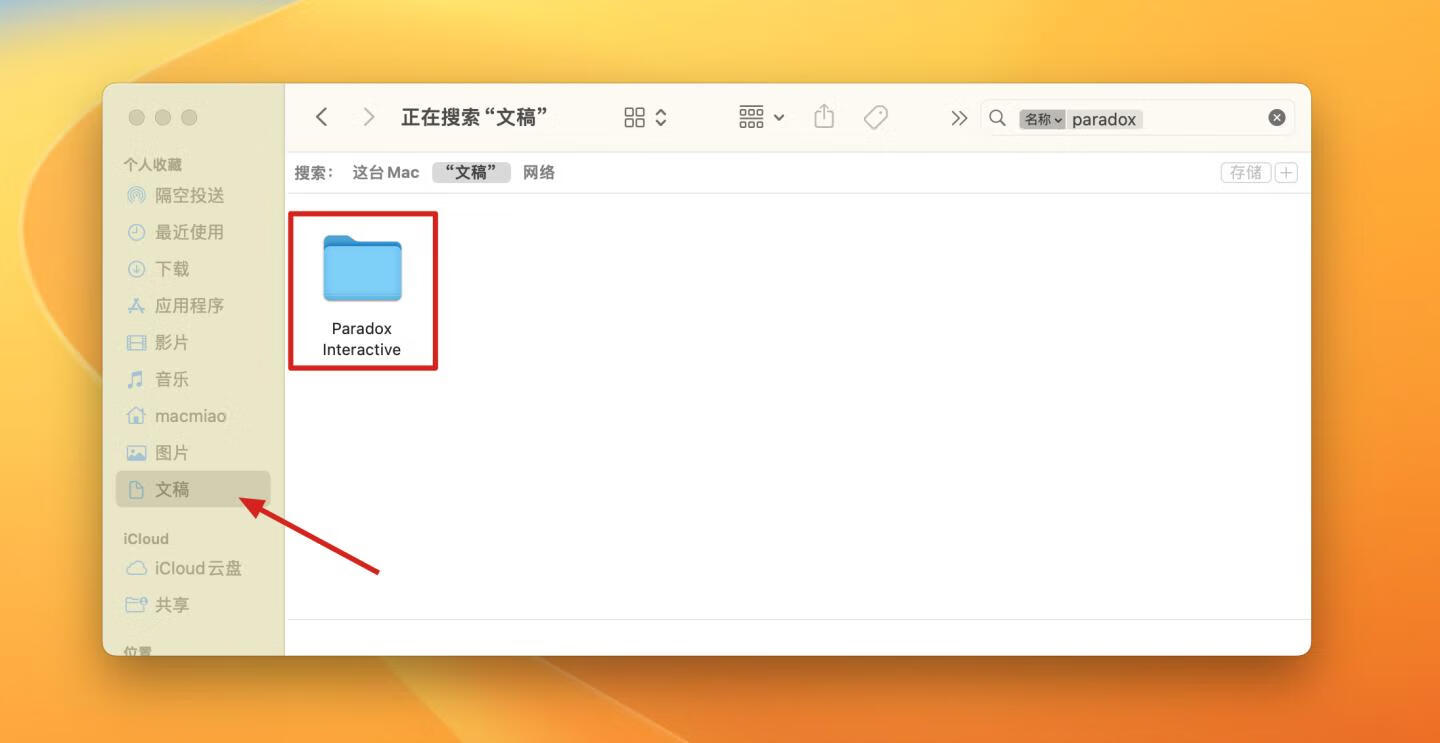This screenshot has width=1440, height=743.
Task: Open the view style up-down arrows
Action: (x=661, y=118)
